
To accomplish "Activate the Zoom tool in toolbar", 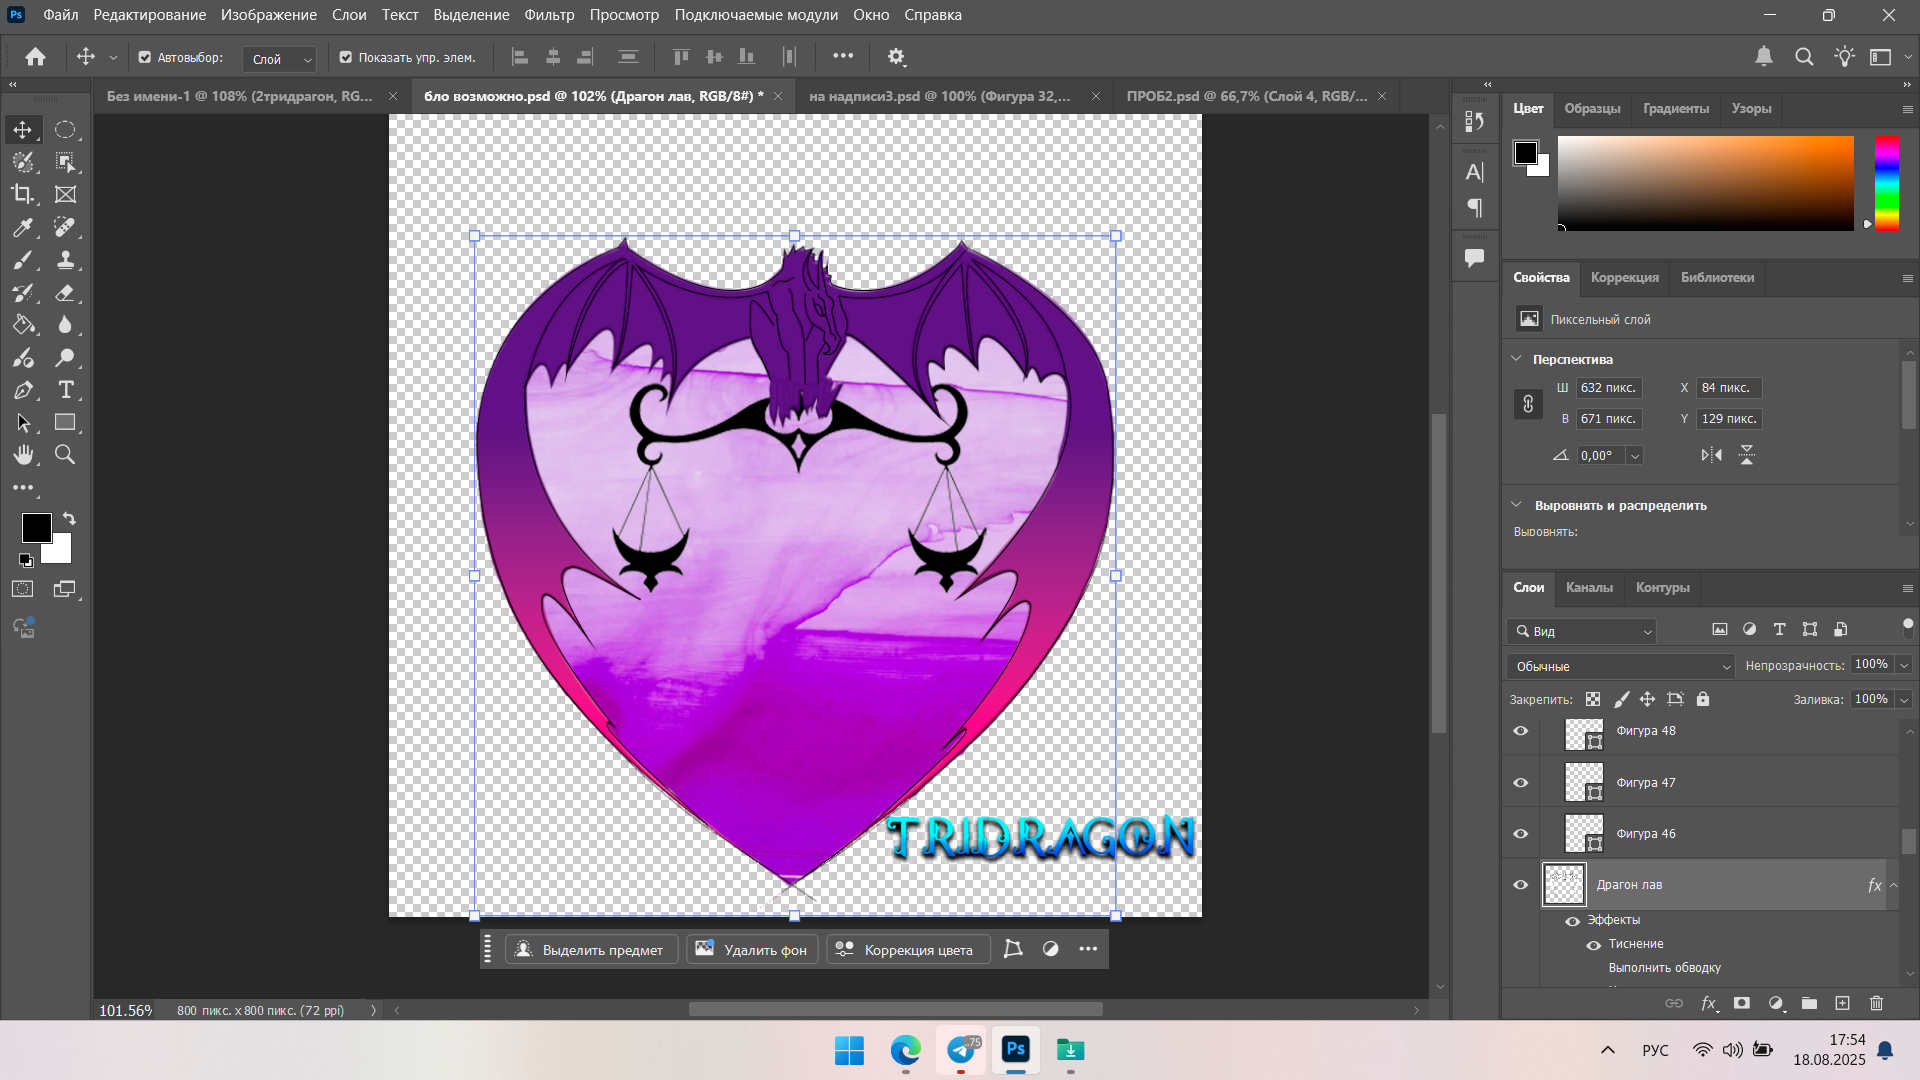I will point(65,455).
